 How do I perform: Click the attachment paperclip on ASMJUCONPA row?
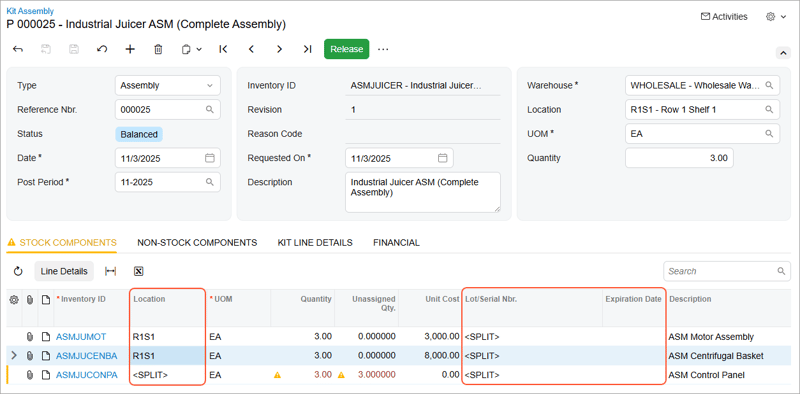click(30, 375)
